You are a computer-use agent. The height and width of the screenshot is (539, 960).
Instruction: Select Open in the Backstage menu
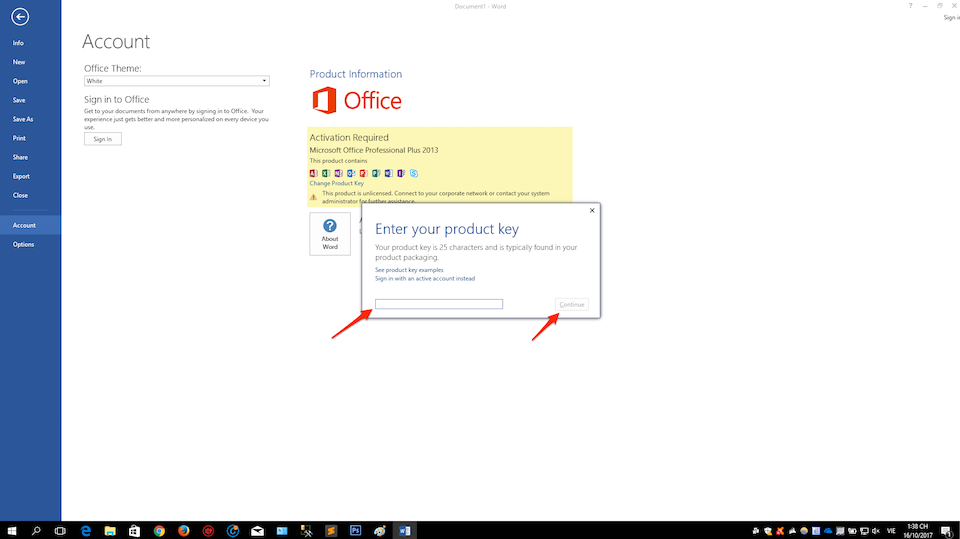pos(20,81)
